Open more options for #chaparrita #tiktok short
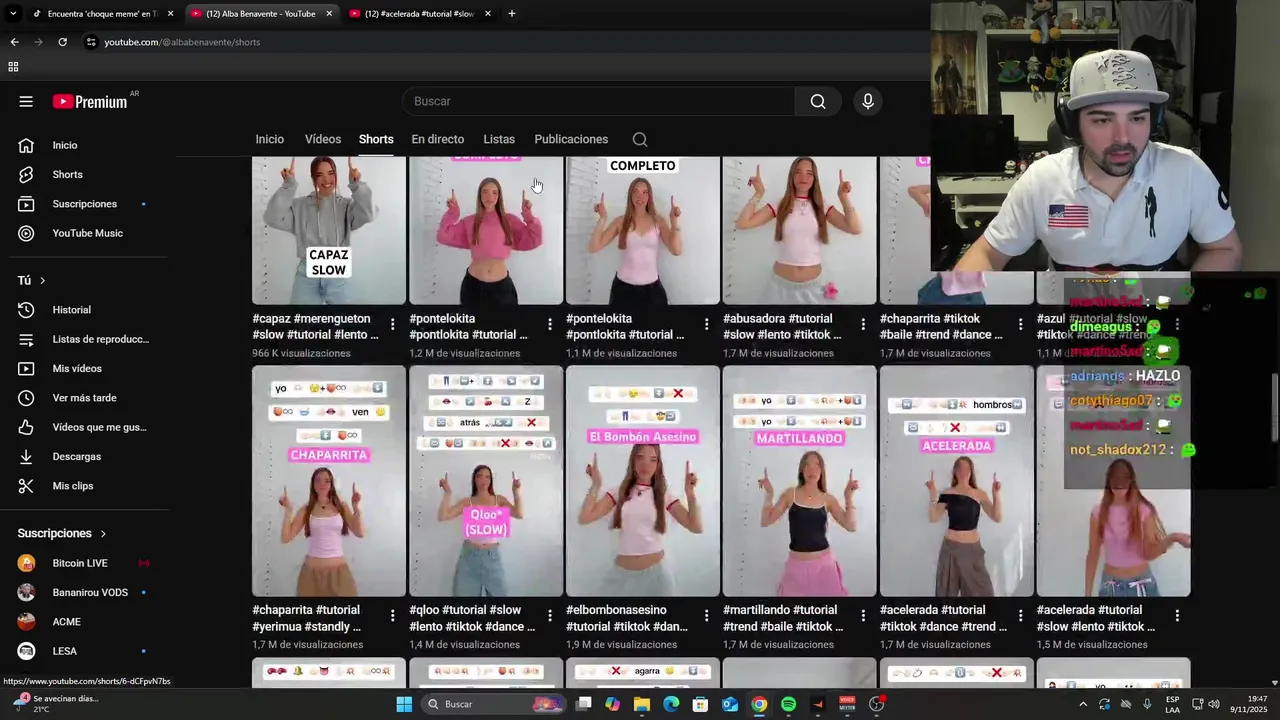The height and width of the screenshot is (720, 1280). pos(1020,324)
